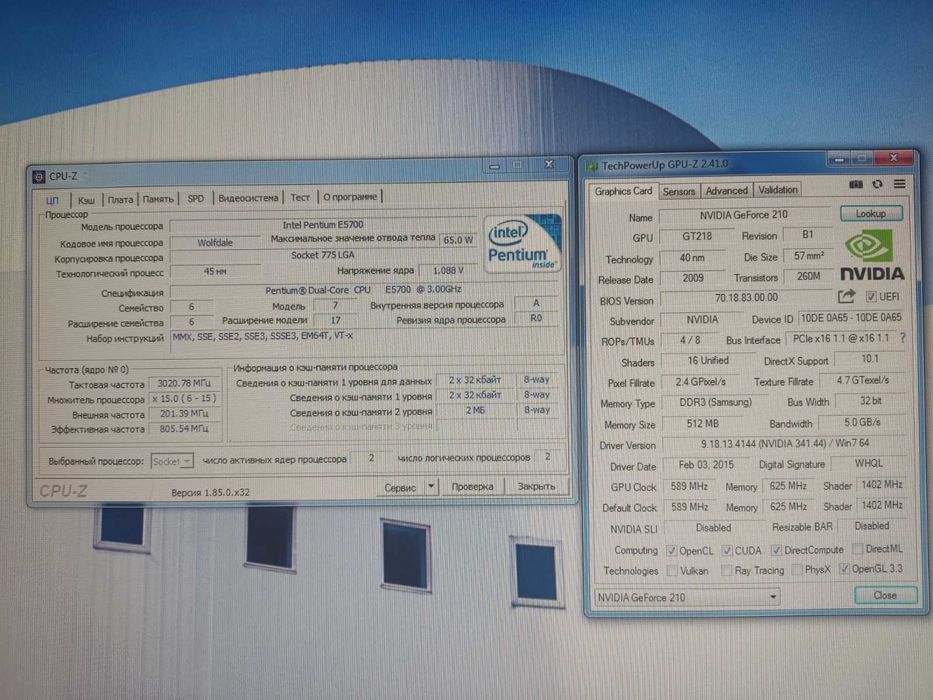The image size is (933, 700).
Task: Click the BIOS export share icon
Action: coord(846,296)
